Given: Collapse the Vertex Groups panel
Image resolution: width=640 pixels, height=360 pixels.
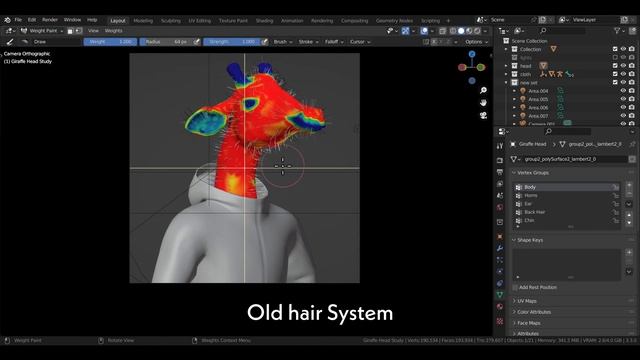Looking at the screenshot, I should click(x=533, y=173).
